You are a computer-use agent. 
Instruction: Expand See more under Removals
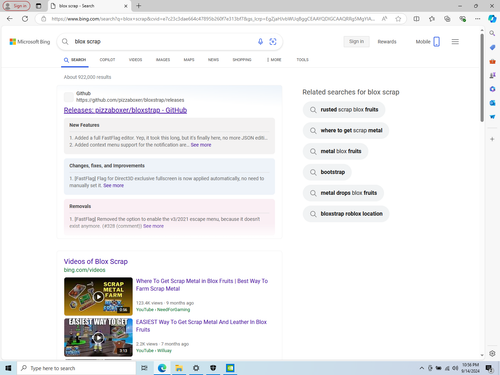[x=153, y=226]
